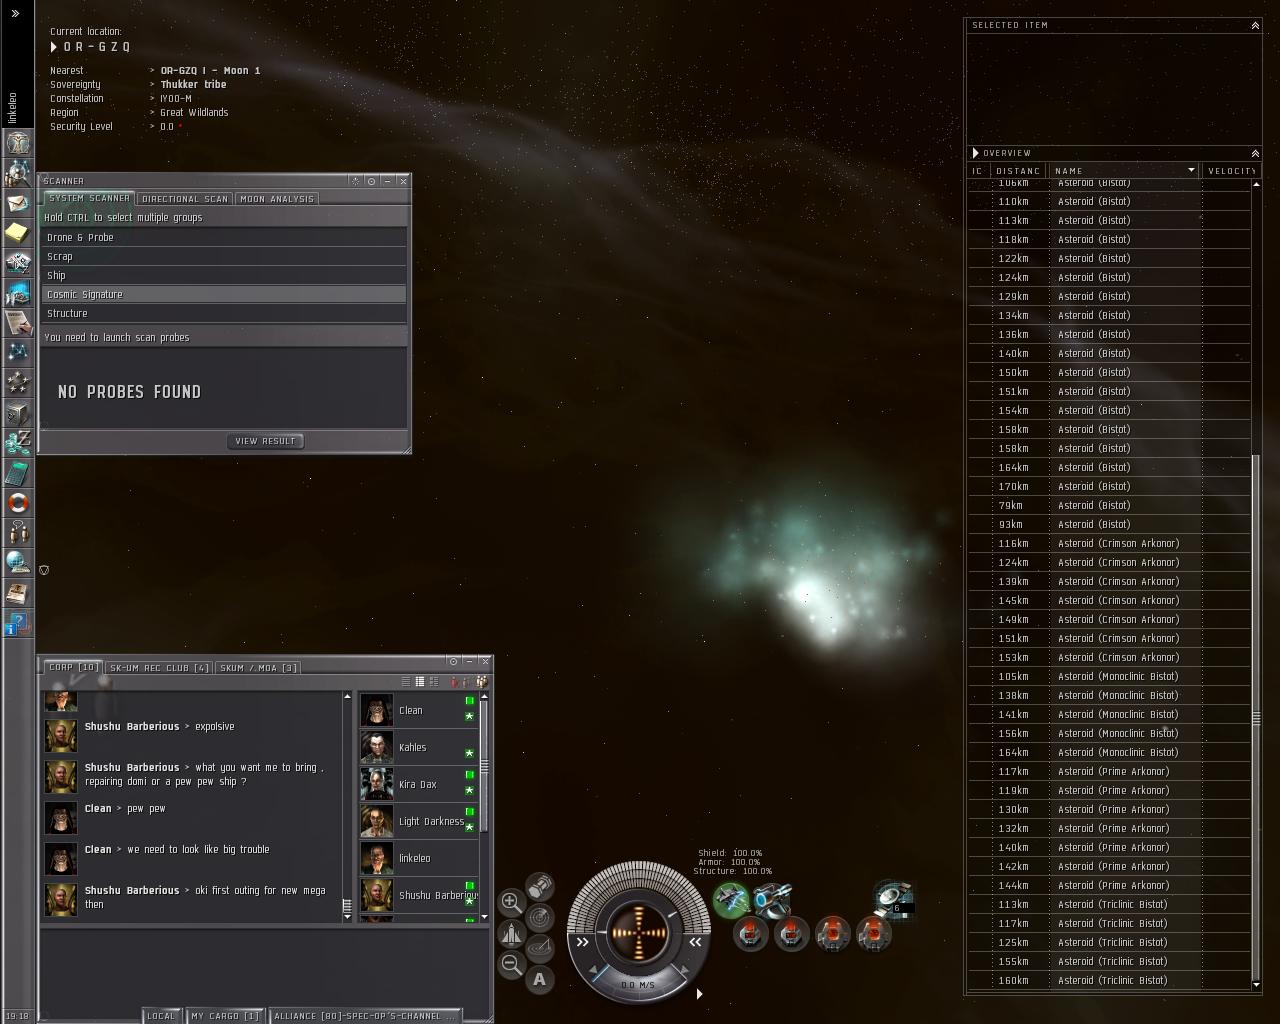
Task: Switch to the Moon Analysis tab
Action: coord(277,198)
